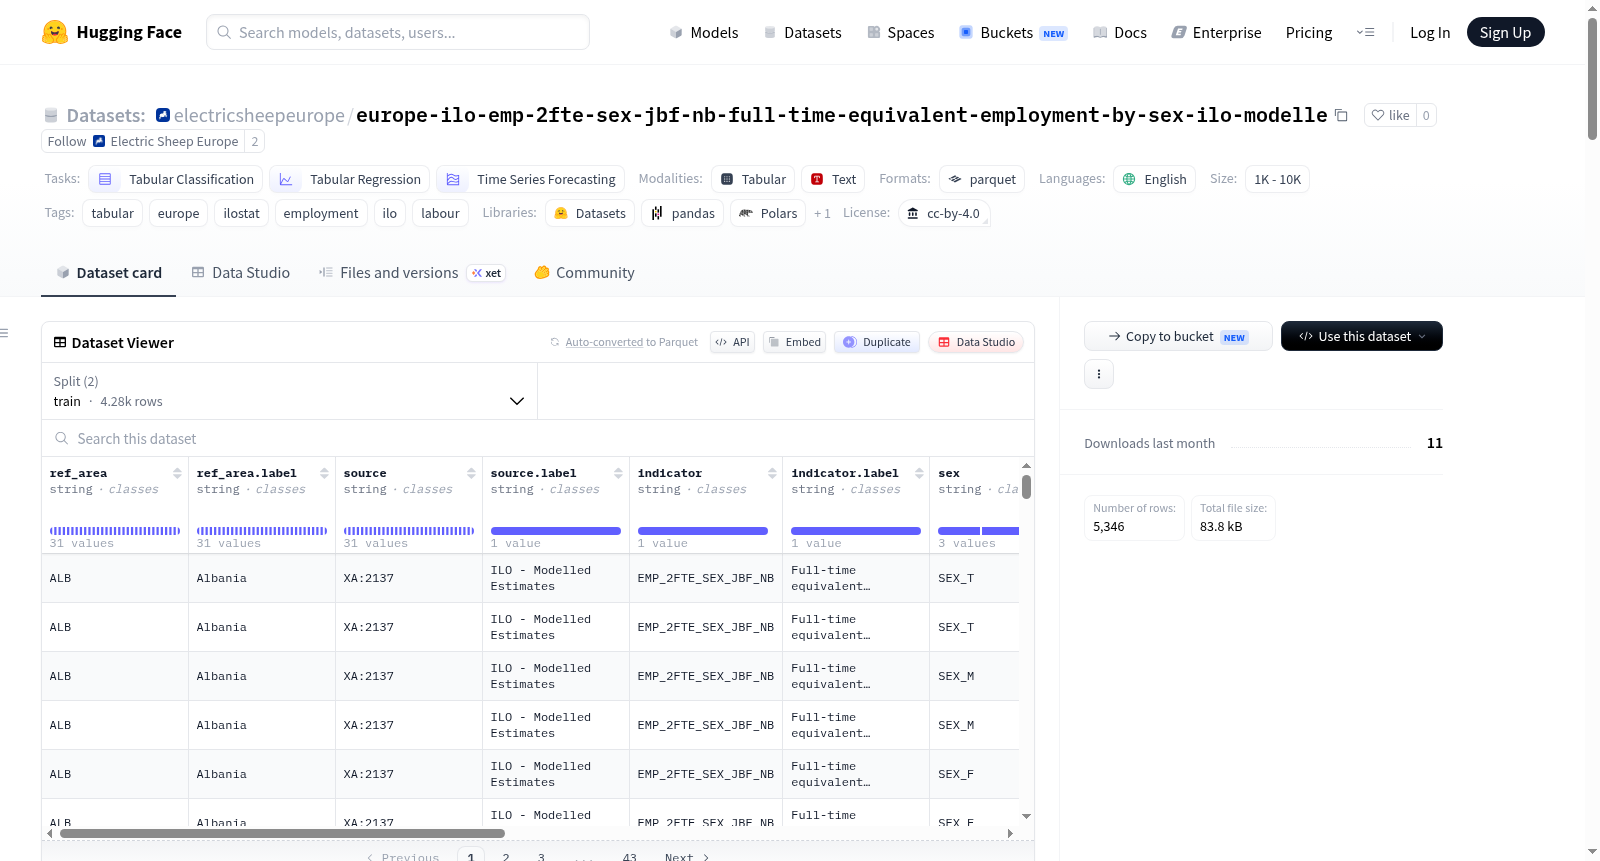Click the sort icon on the source column
Screen dimensions: 1600x861
471,473
